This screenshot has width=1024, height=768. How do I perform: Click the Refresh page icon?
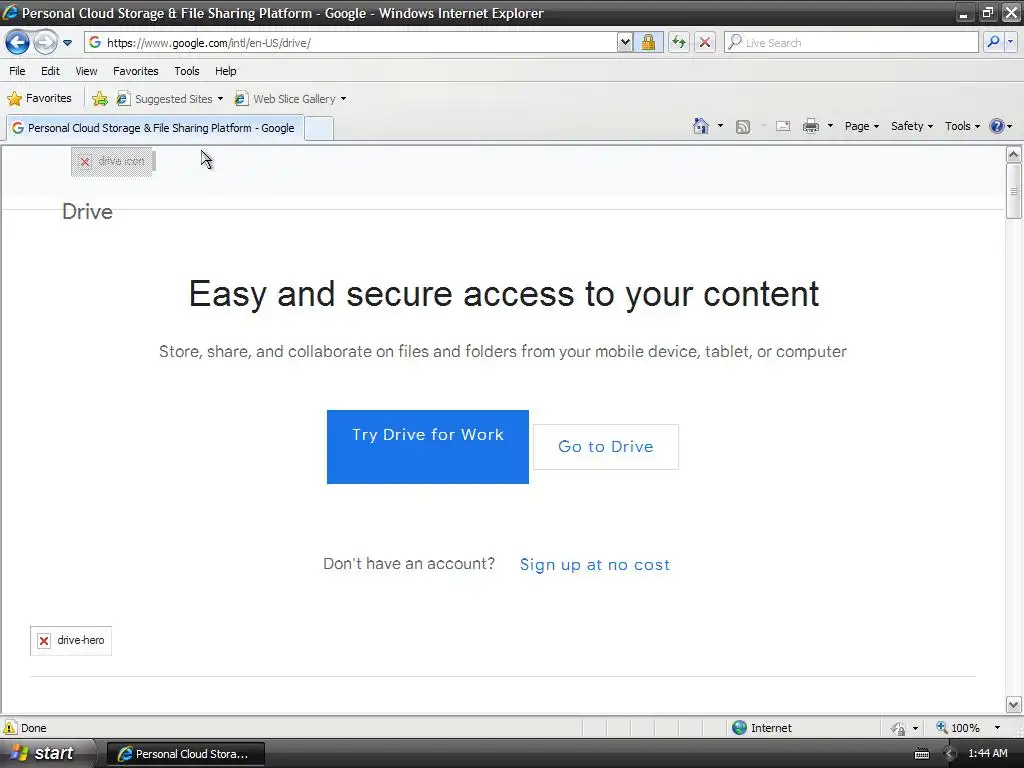point(679,42)
